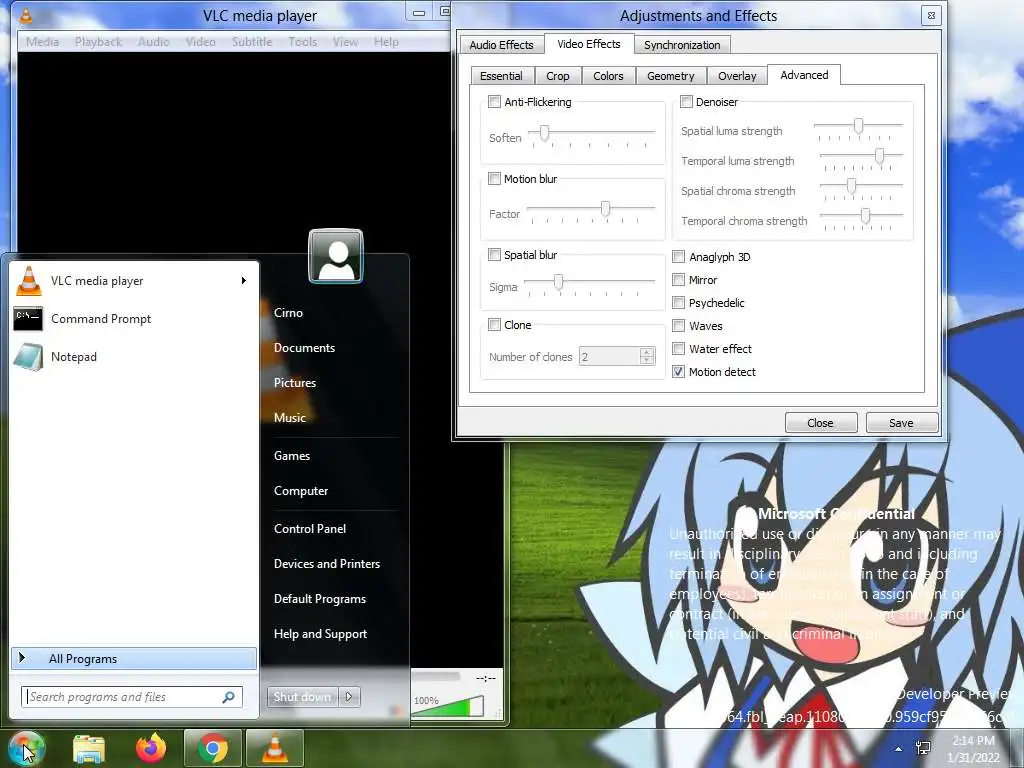Click the VLC cone icon in title bar

click(26, 15)
